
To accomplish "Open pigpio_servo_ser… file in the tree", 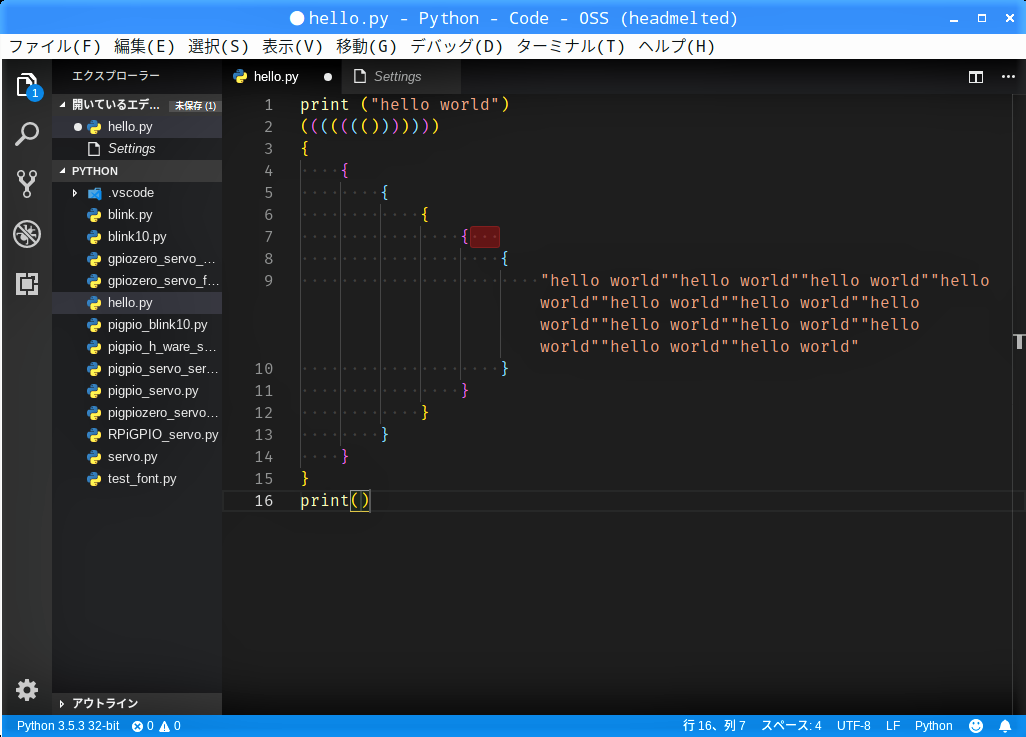I will click(137, 369).
